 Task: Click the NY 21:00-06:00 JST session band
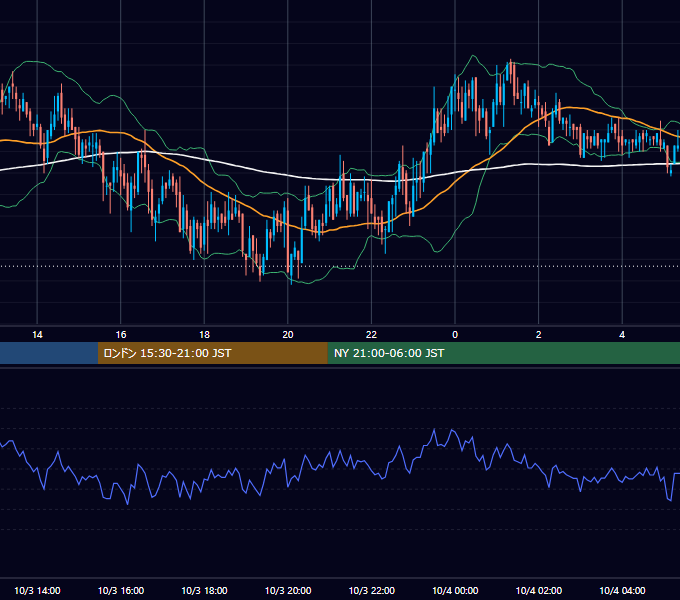tap(503, 353)
